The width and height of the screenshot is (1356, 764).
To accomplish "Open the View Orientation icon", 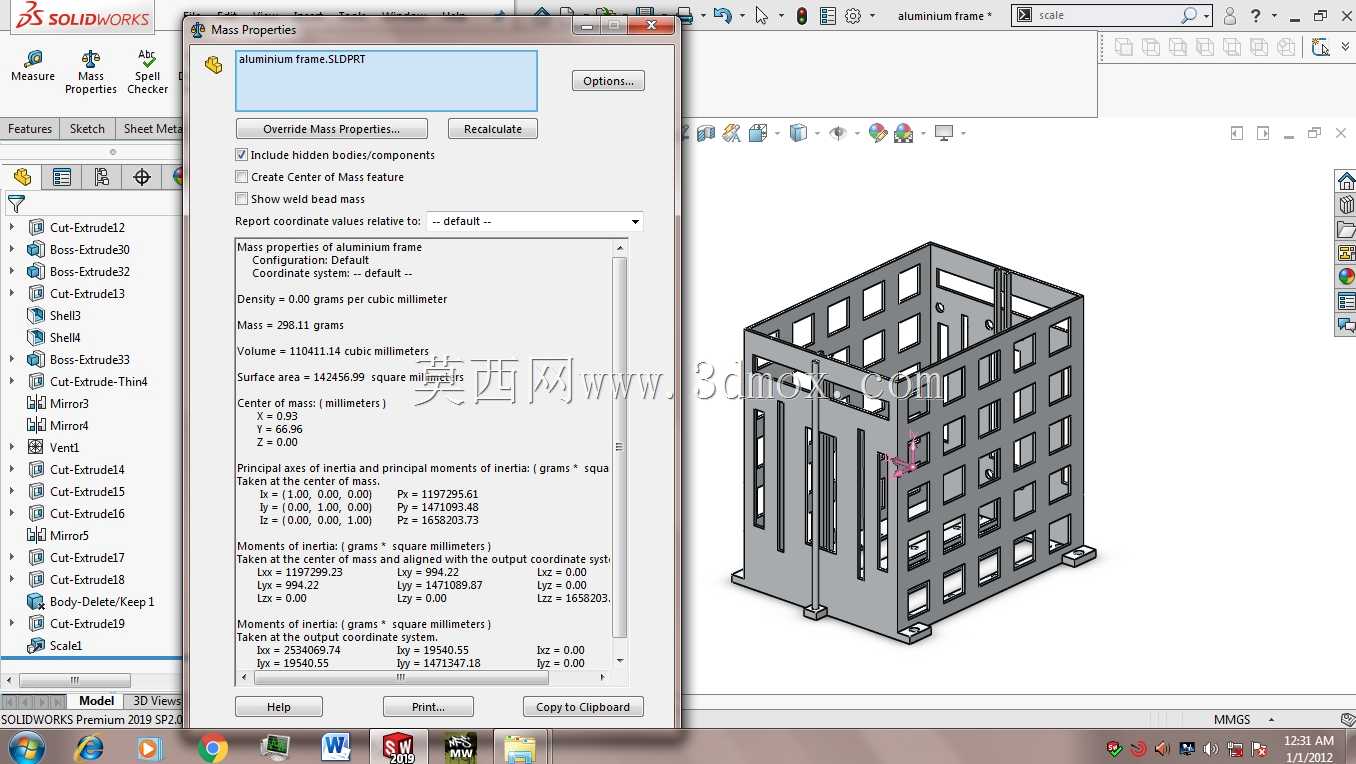I will (x=757, y=133).
